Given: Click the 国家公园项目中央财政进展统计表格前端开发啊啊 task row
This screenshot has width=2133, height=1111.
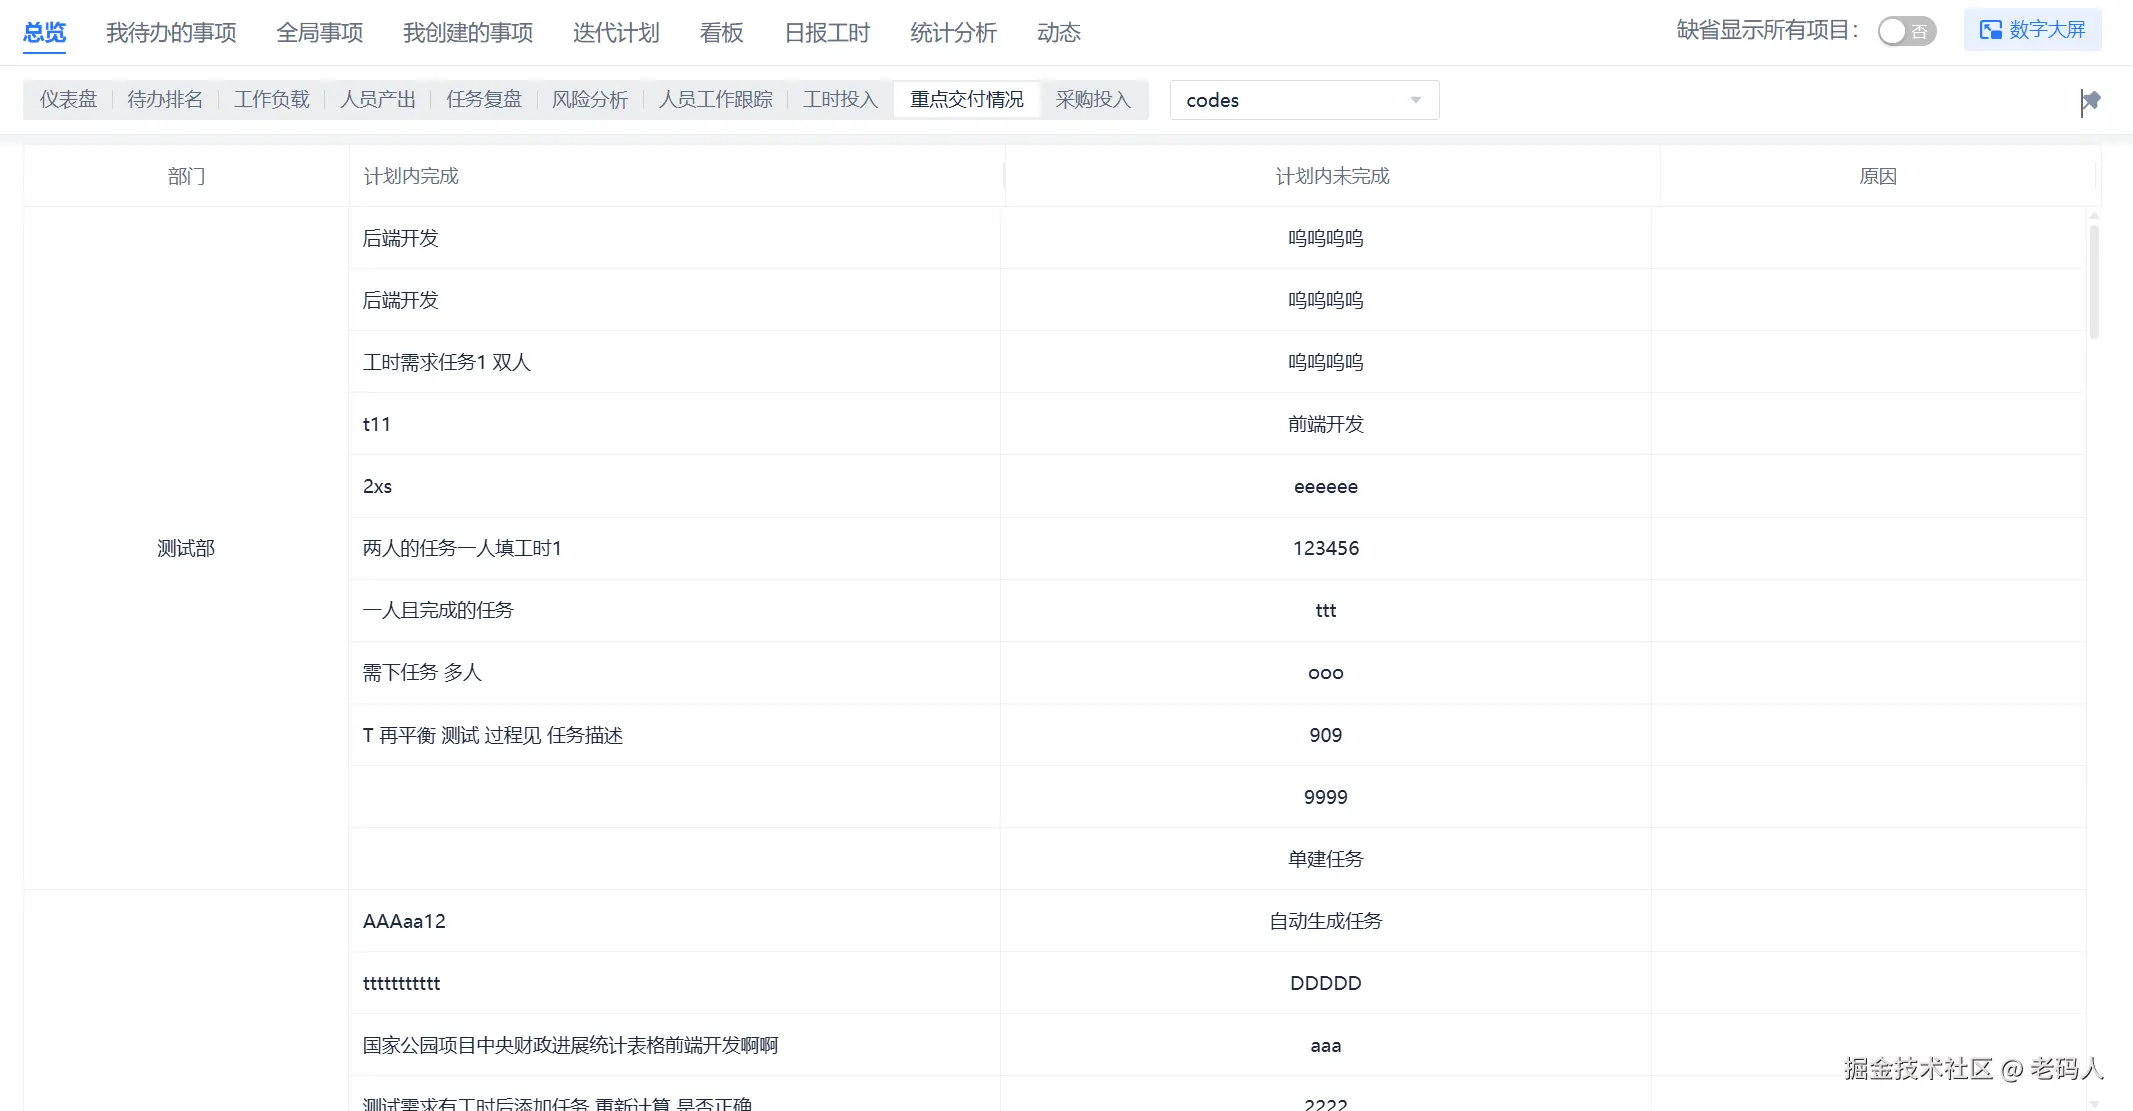Looking at the screenshot, I should [570, 1045].
